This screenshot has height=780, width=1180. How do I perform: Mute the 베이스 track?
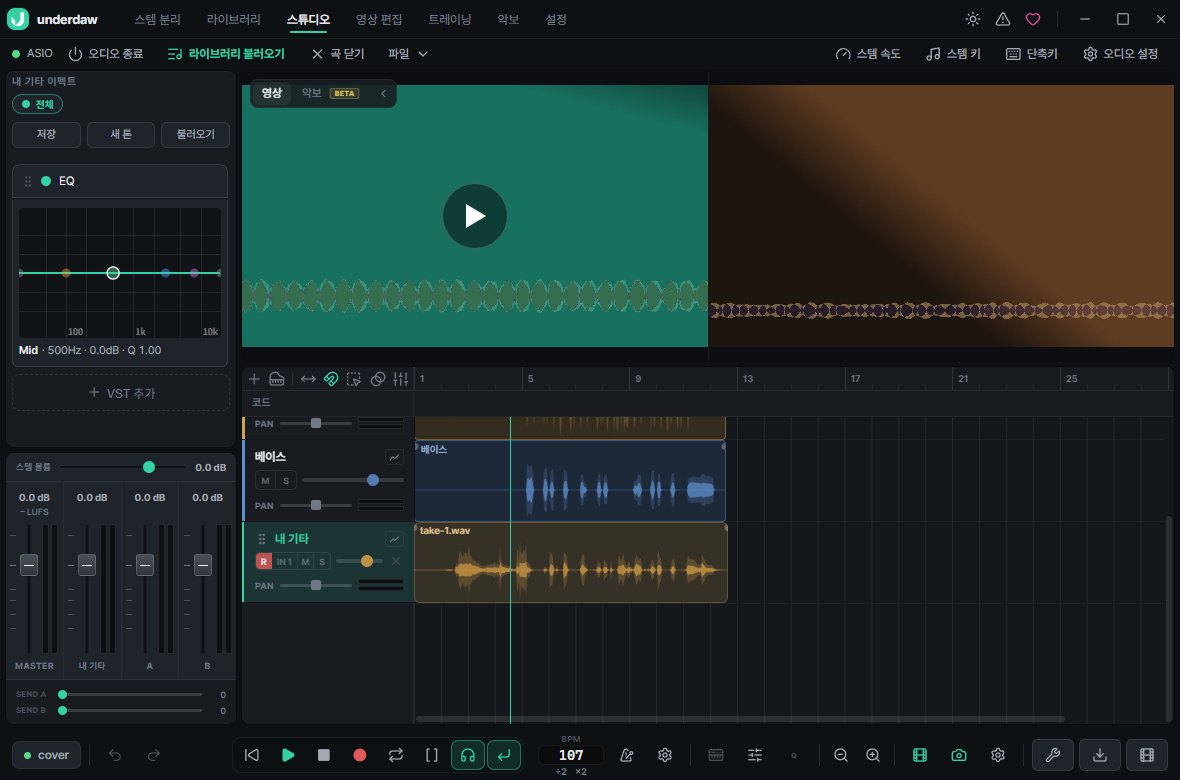point(265,480)
